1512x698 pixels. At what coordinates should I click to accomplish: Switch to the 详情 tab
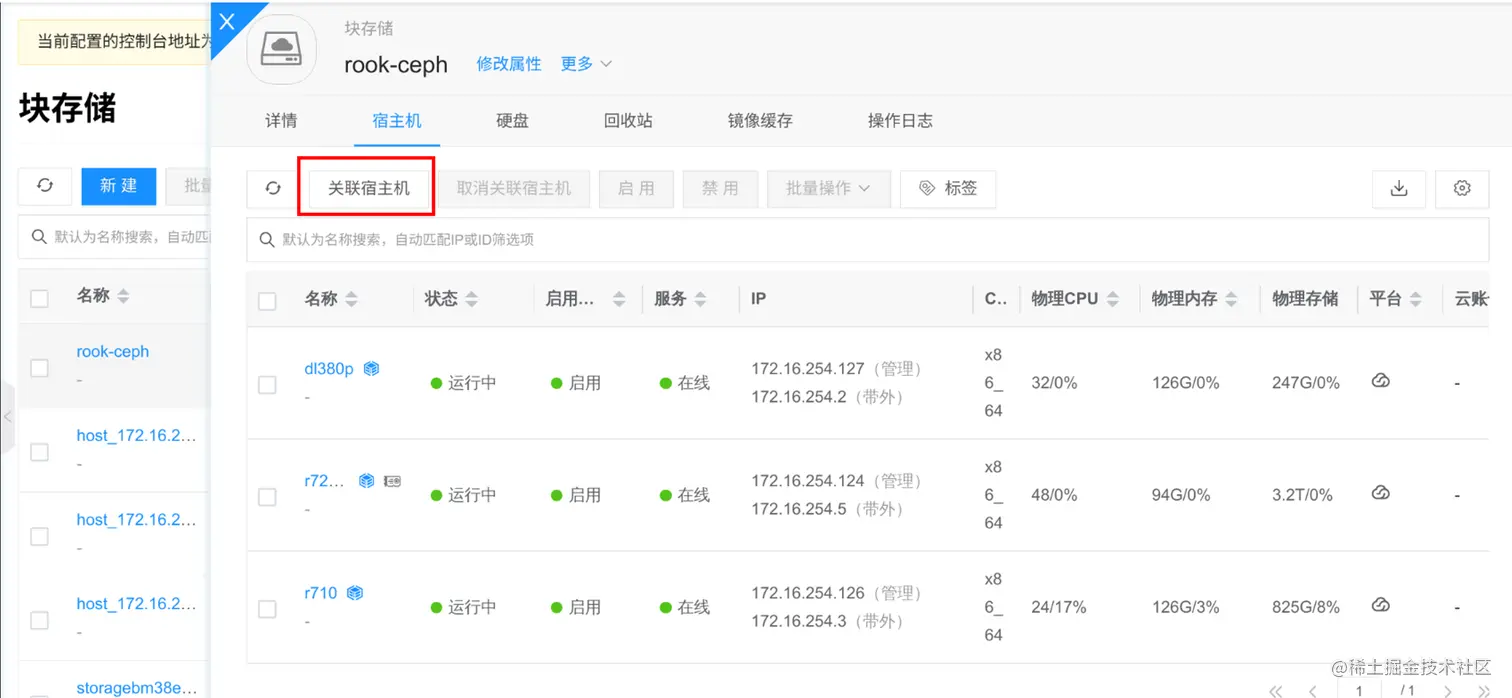point(281,121)
